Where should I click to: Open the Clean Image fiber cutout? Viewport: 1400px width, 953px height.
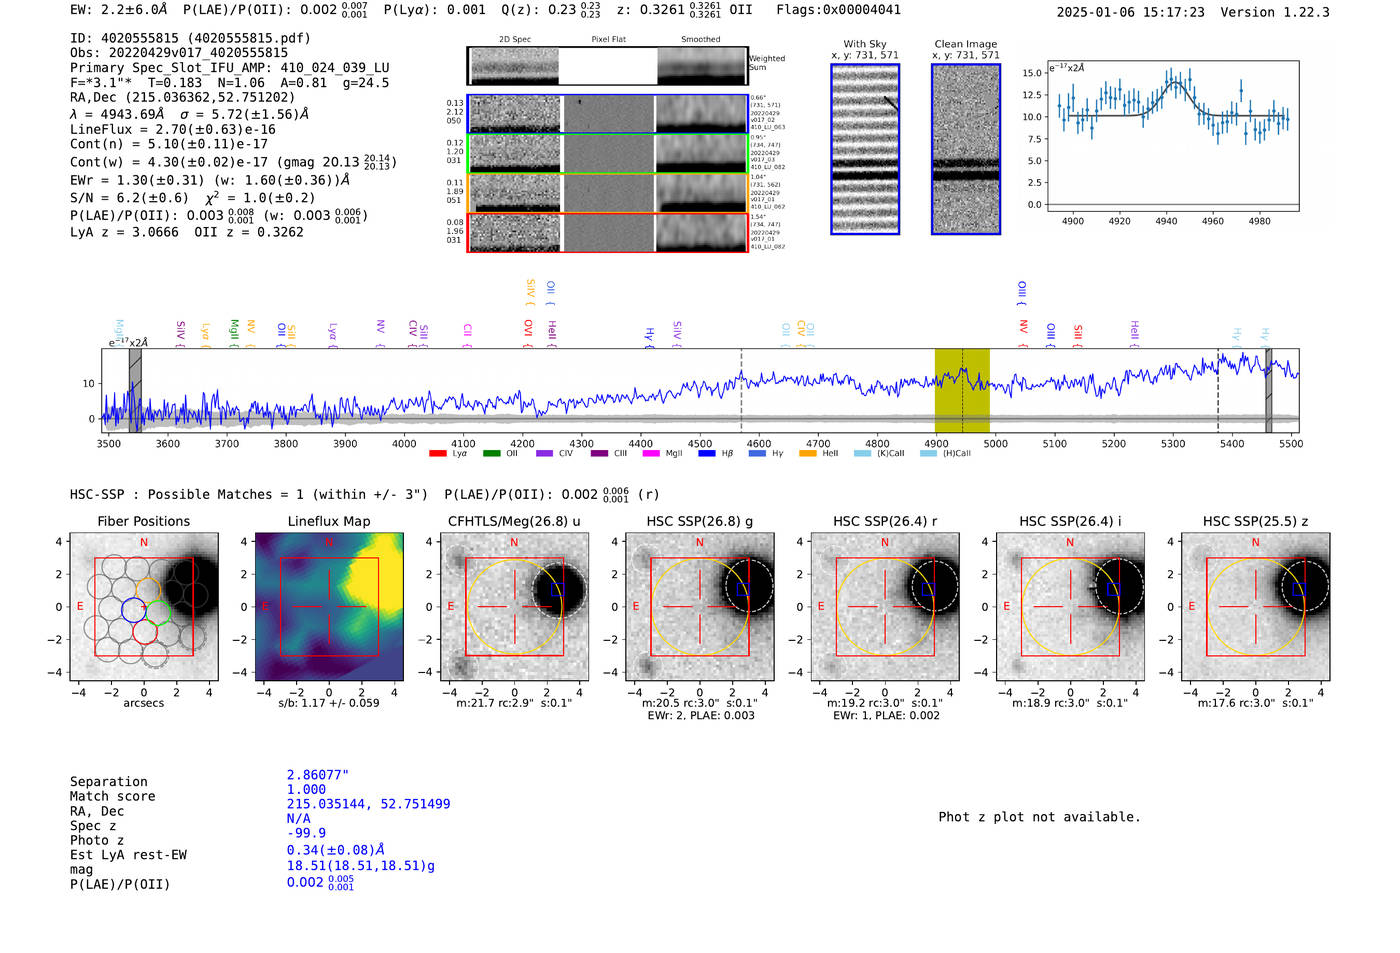point(966,149)
